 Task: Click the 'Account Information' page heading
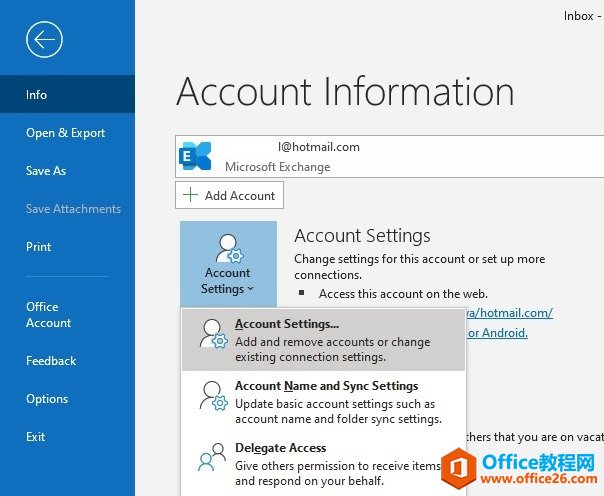345,92
